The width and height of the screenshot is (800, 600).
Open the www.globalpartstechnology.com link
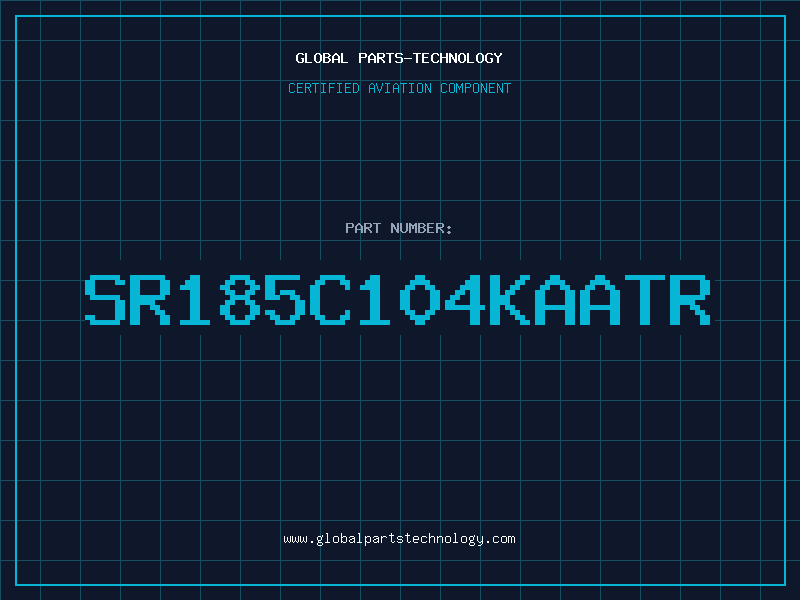(399, 539)
